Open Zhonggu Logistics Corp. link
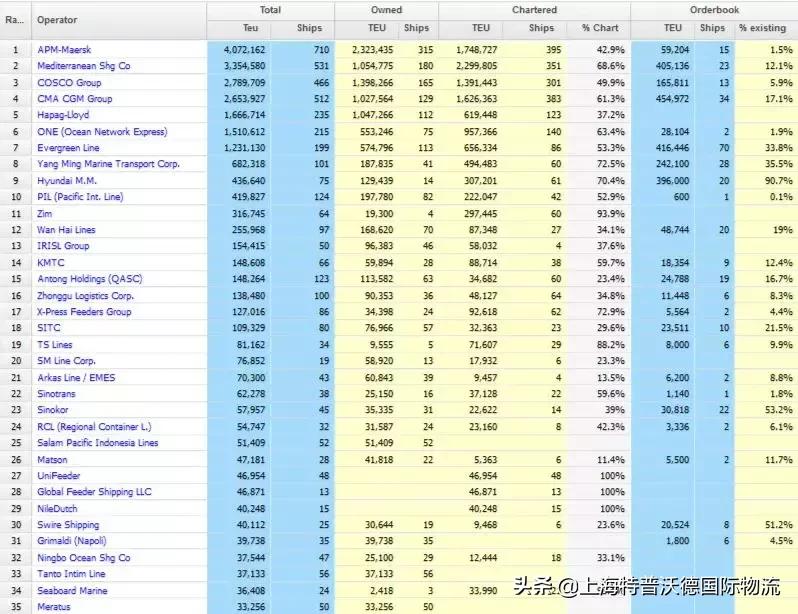The image size is (798, 614). point(86,296)
